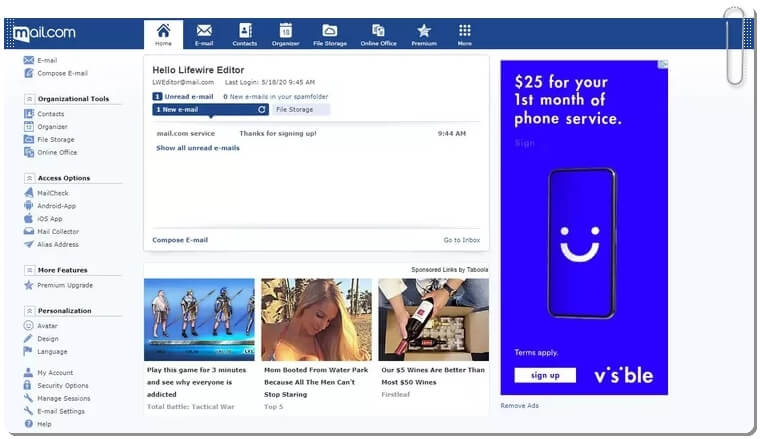Open the New e-mails in spamfolder link

point(275,96)
